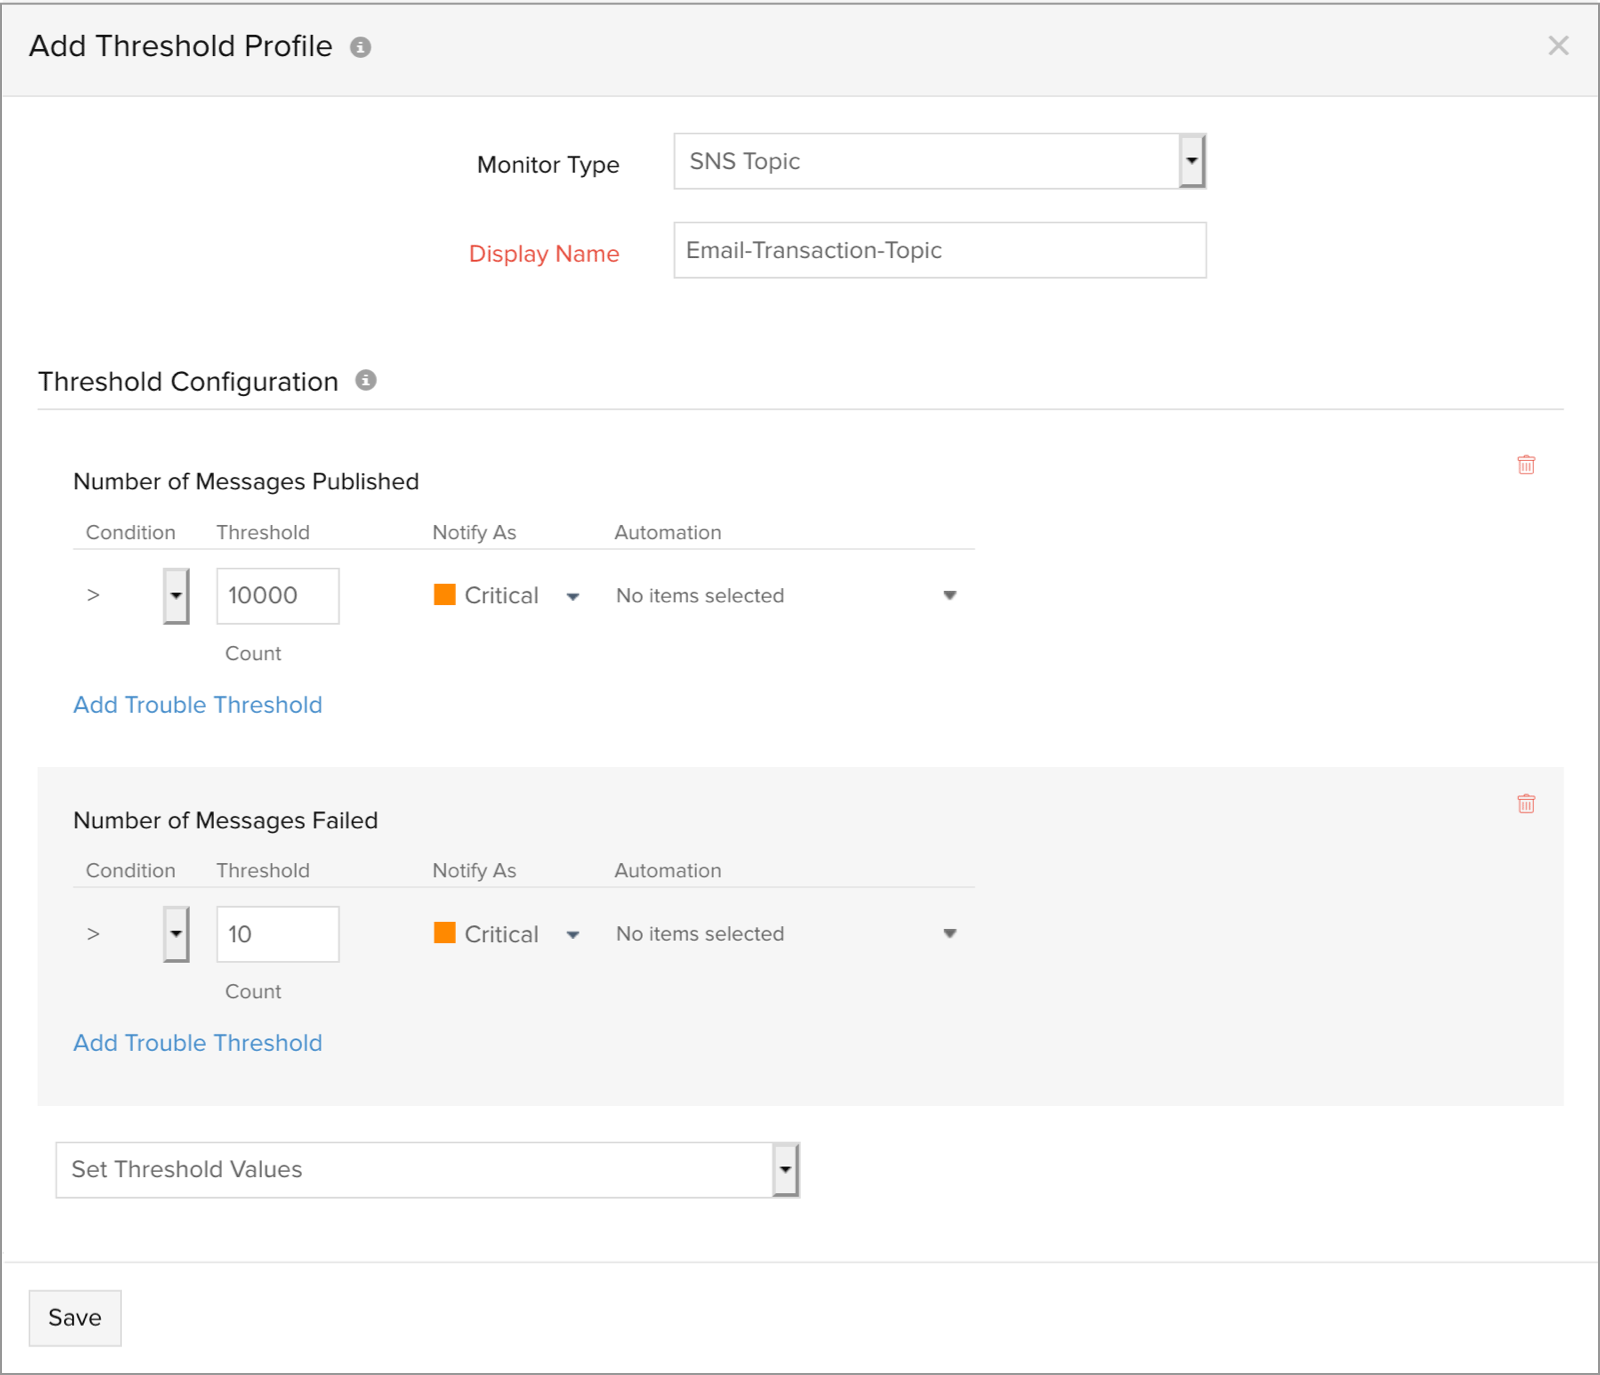Open the Monitor Type dropdown
The height and width of the screenshot is (1375, 1600).
1192,160
